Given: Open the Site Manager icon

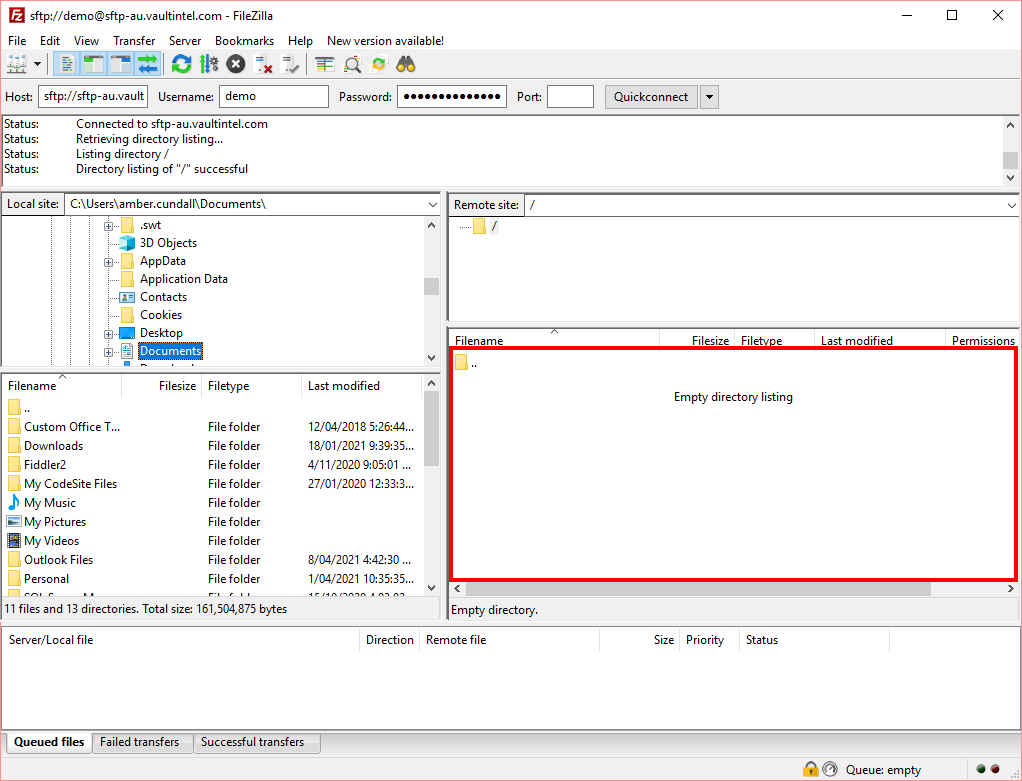Looking at the screenshot, I should 16,64.
